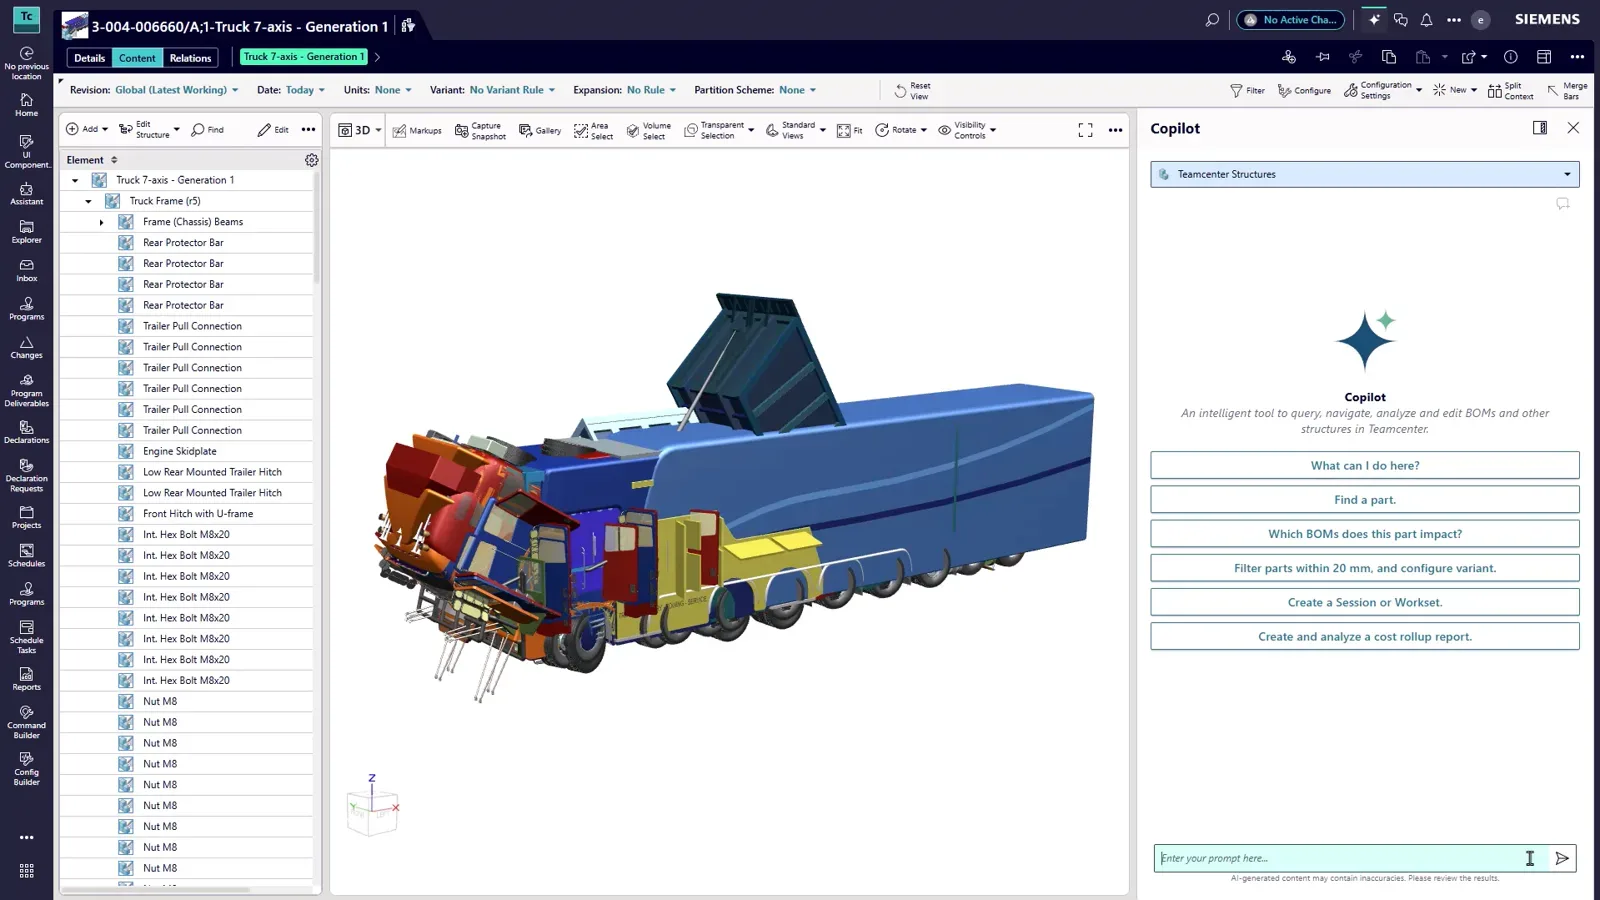Click the Fit view tool
The image size is (1600, 900).
coord(849,130)
